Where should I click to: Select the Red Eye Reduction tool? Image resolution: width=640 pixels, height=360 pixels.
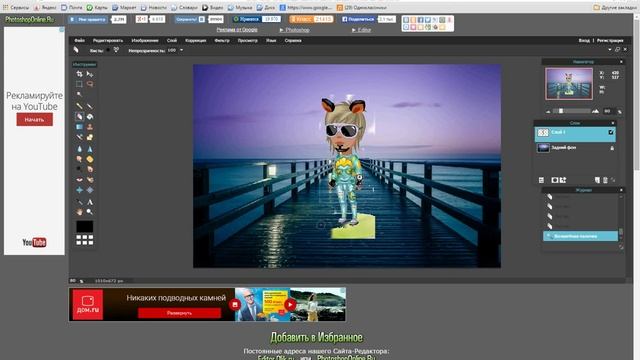[x=79, y=180]
